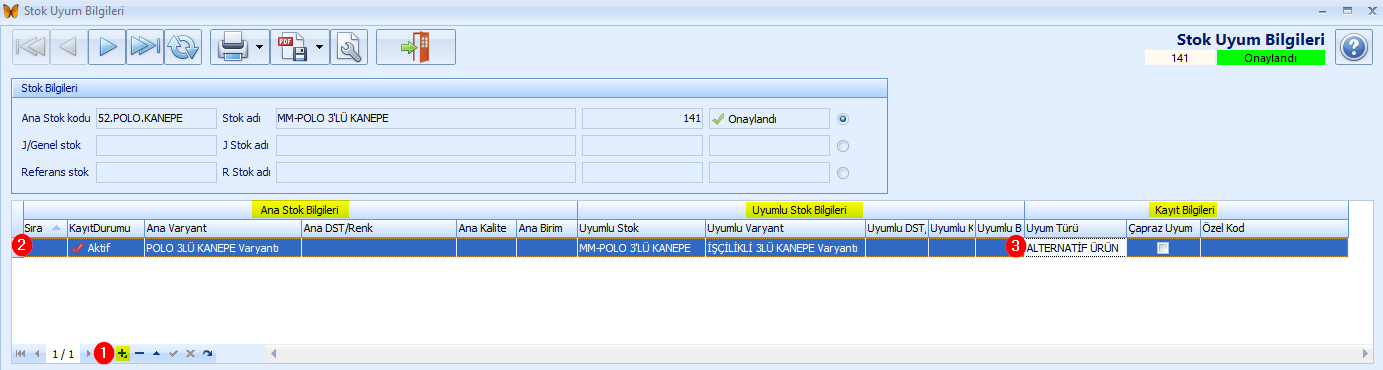Go to the next record in toolbar
This screenshot has width=1383, height=370.
107,47
